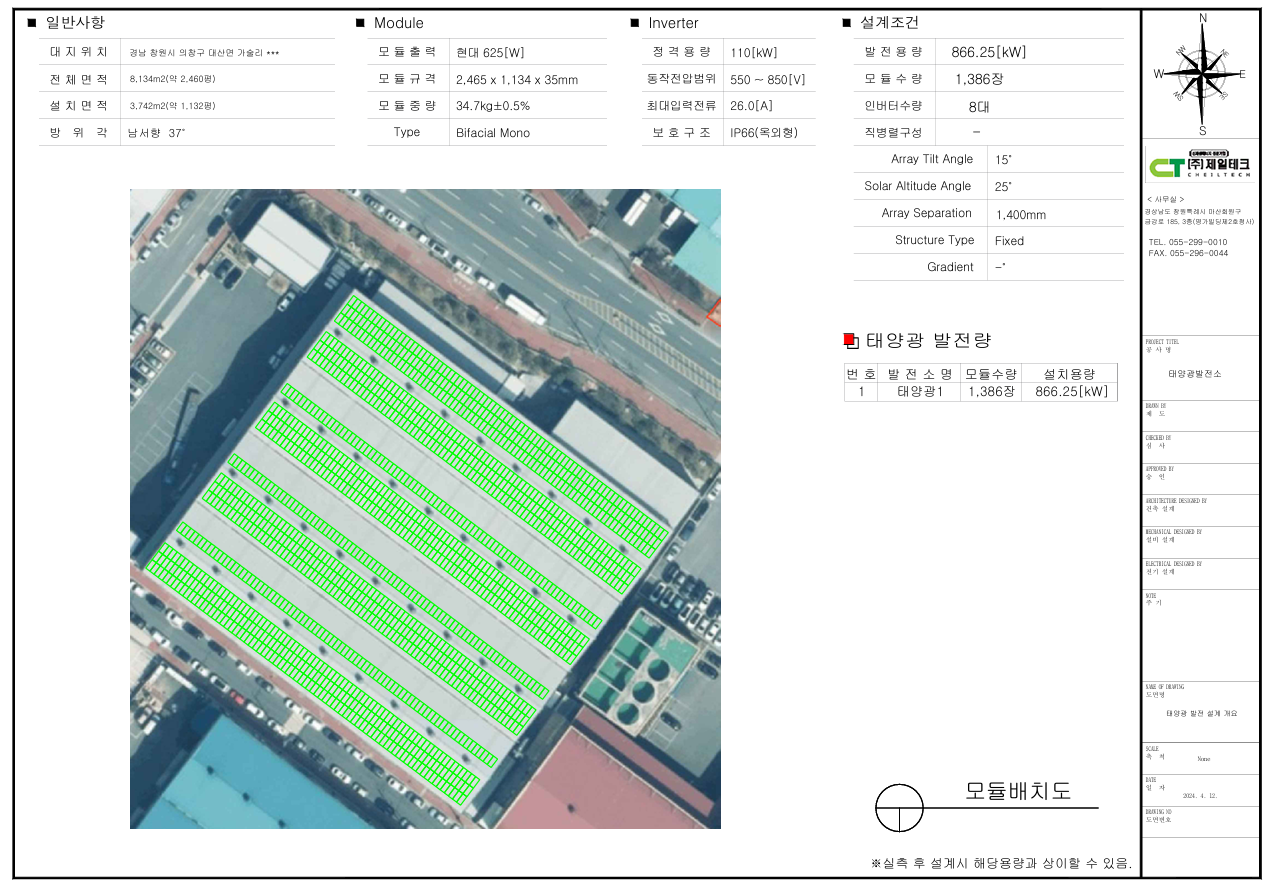The width and height of the screenshot is (1274, 891).
Task: Click the square bullet beside 설계조건 heading
Action: (x=846, y=23)
